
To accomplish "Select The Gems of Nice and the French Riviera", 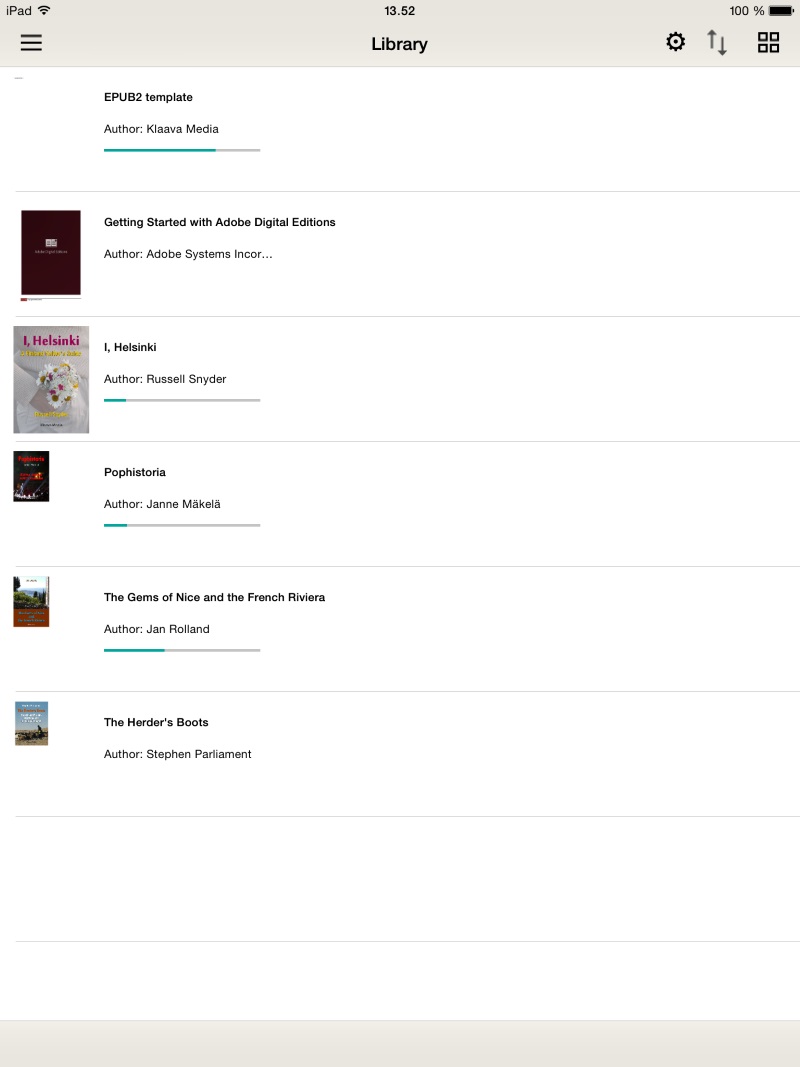I will tap(214, 597).
